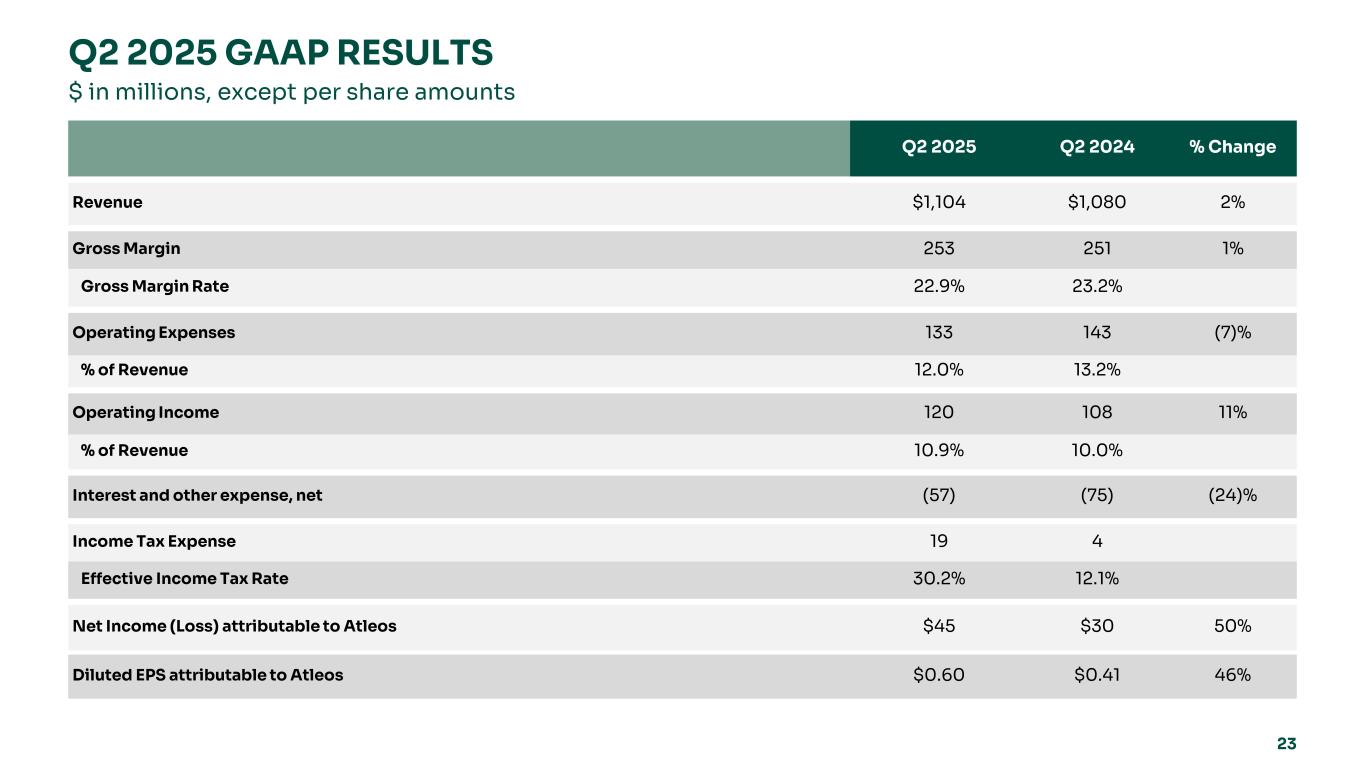Screen dimensions: 1365x768
Task: Click the slide page number 23
Action: click(1286, 743)
